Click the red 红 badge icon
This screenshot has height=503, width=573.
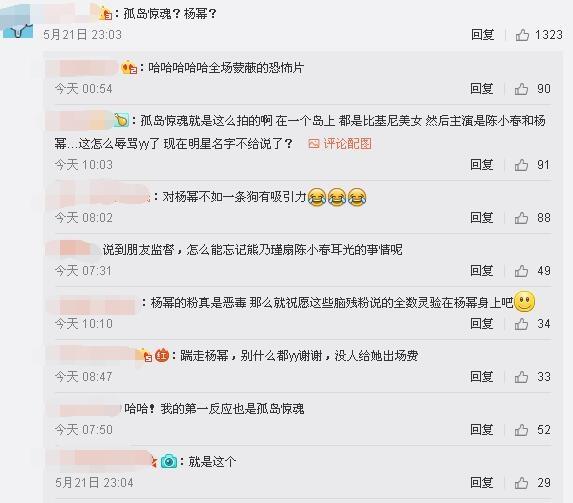click(162, 355)
